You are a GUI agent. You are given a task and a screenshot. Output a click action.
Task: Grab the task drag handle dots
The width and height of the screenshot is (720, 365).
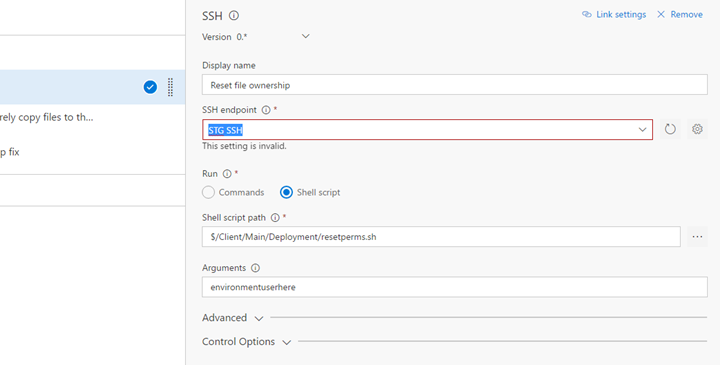170,87
